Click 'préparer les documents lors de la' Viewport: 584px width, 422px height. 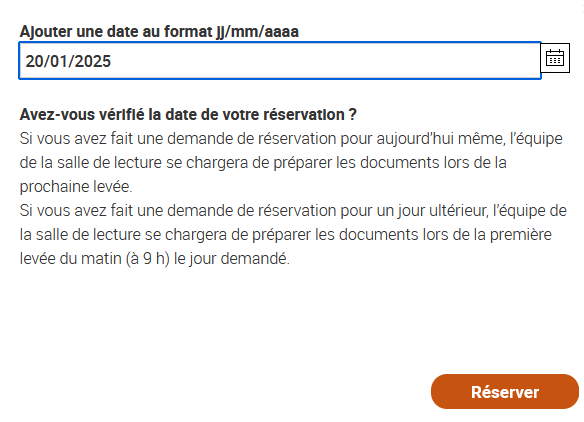coord(390,162)
